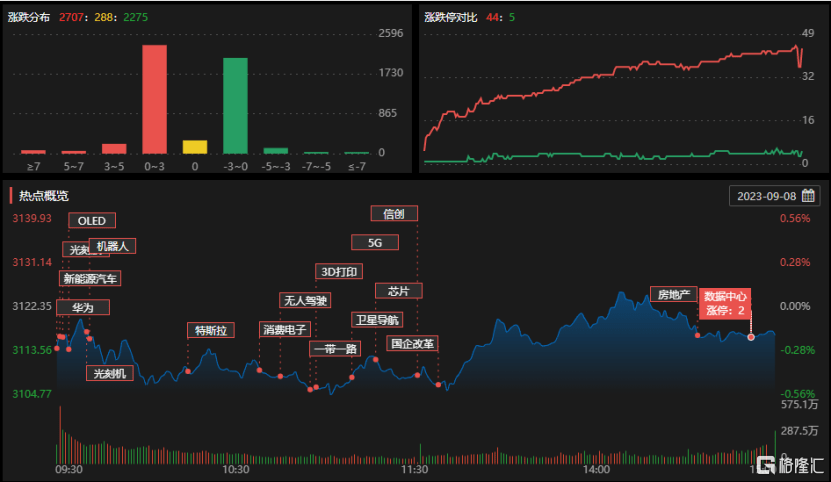The image size is (831, 482).
Task: Open the calendar icon in date picker
Action: 808,195
